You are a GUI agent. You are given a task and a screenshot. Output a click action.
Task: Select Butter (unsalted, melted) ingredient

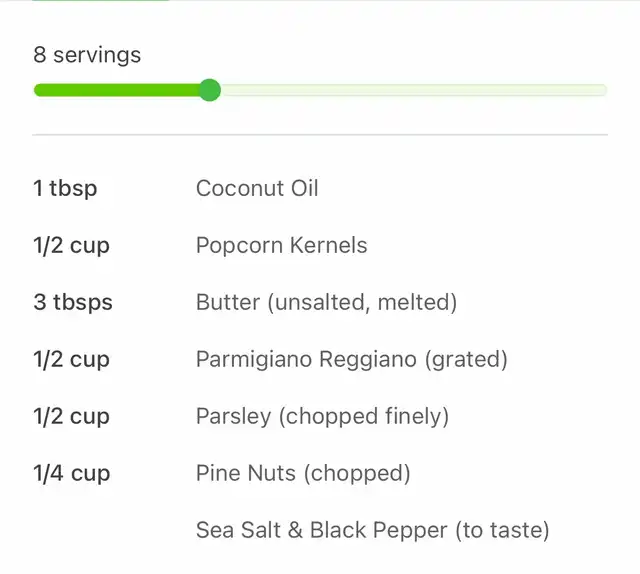point(326,303)
